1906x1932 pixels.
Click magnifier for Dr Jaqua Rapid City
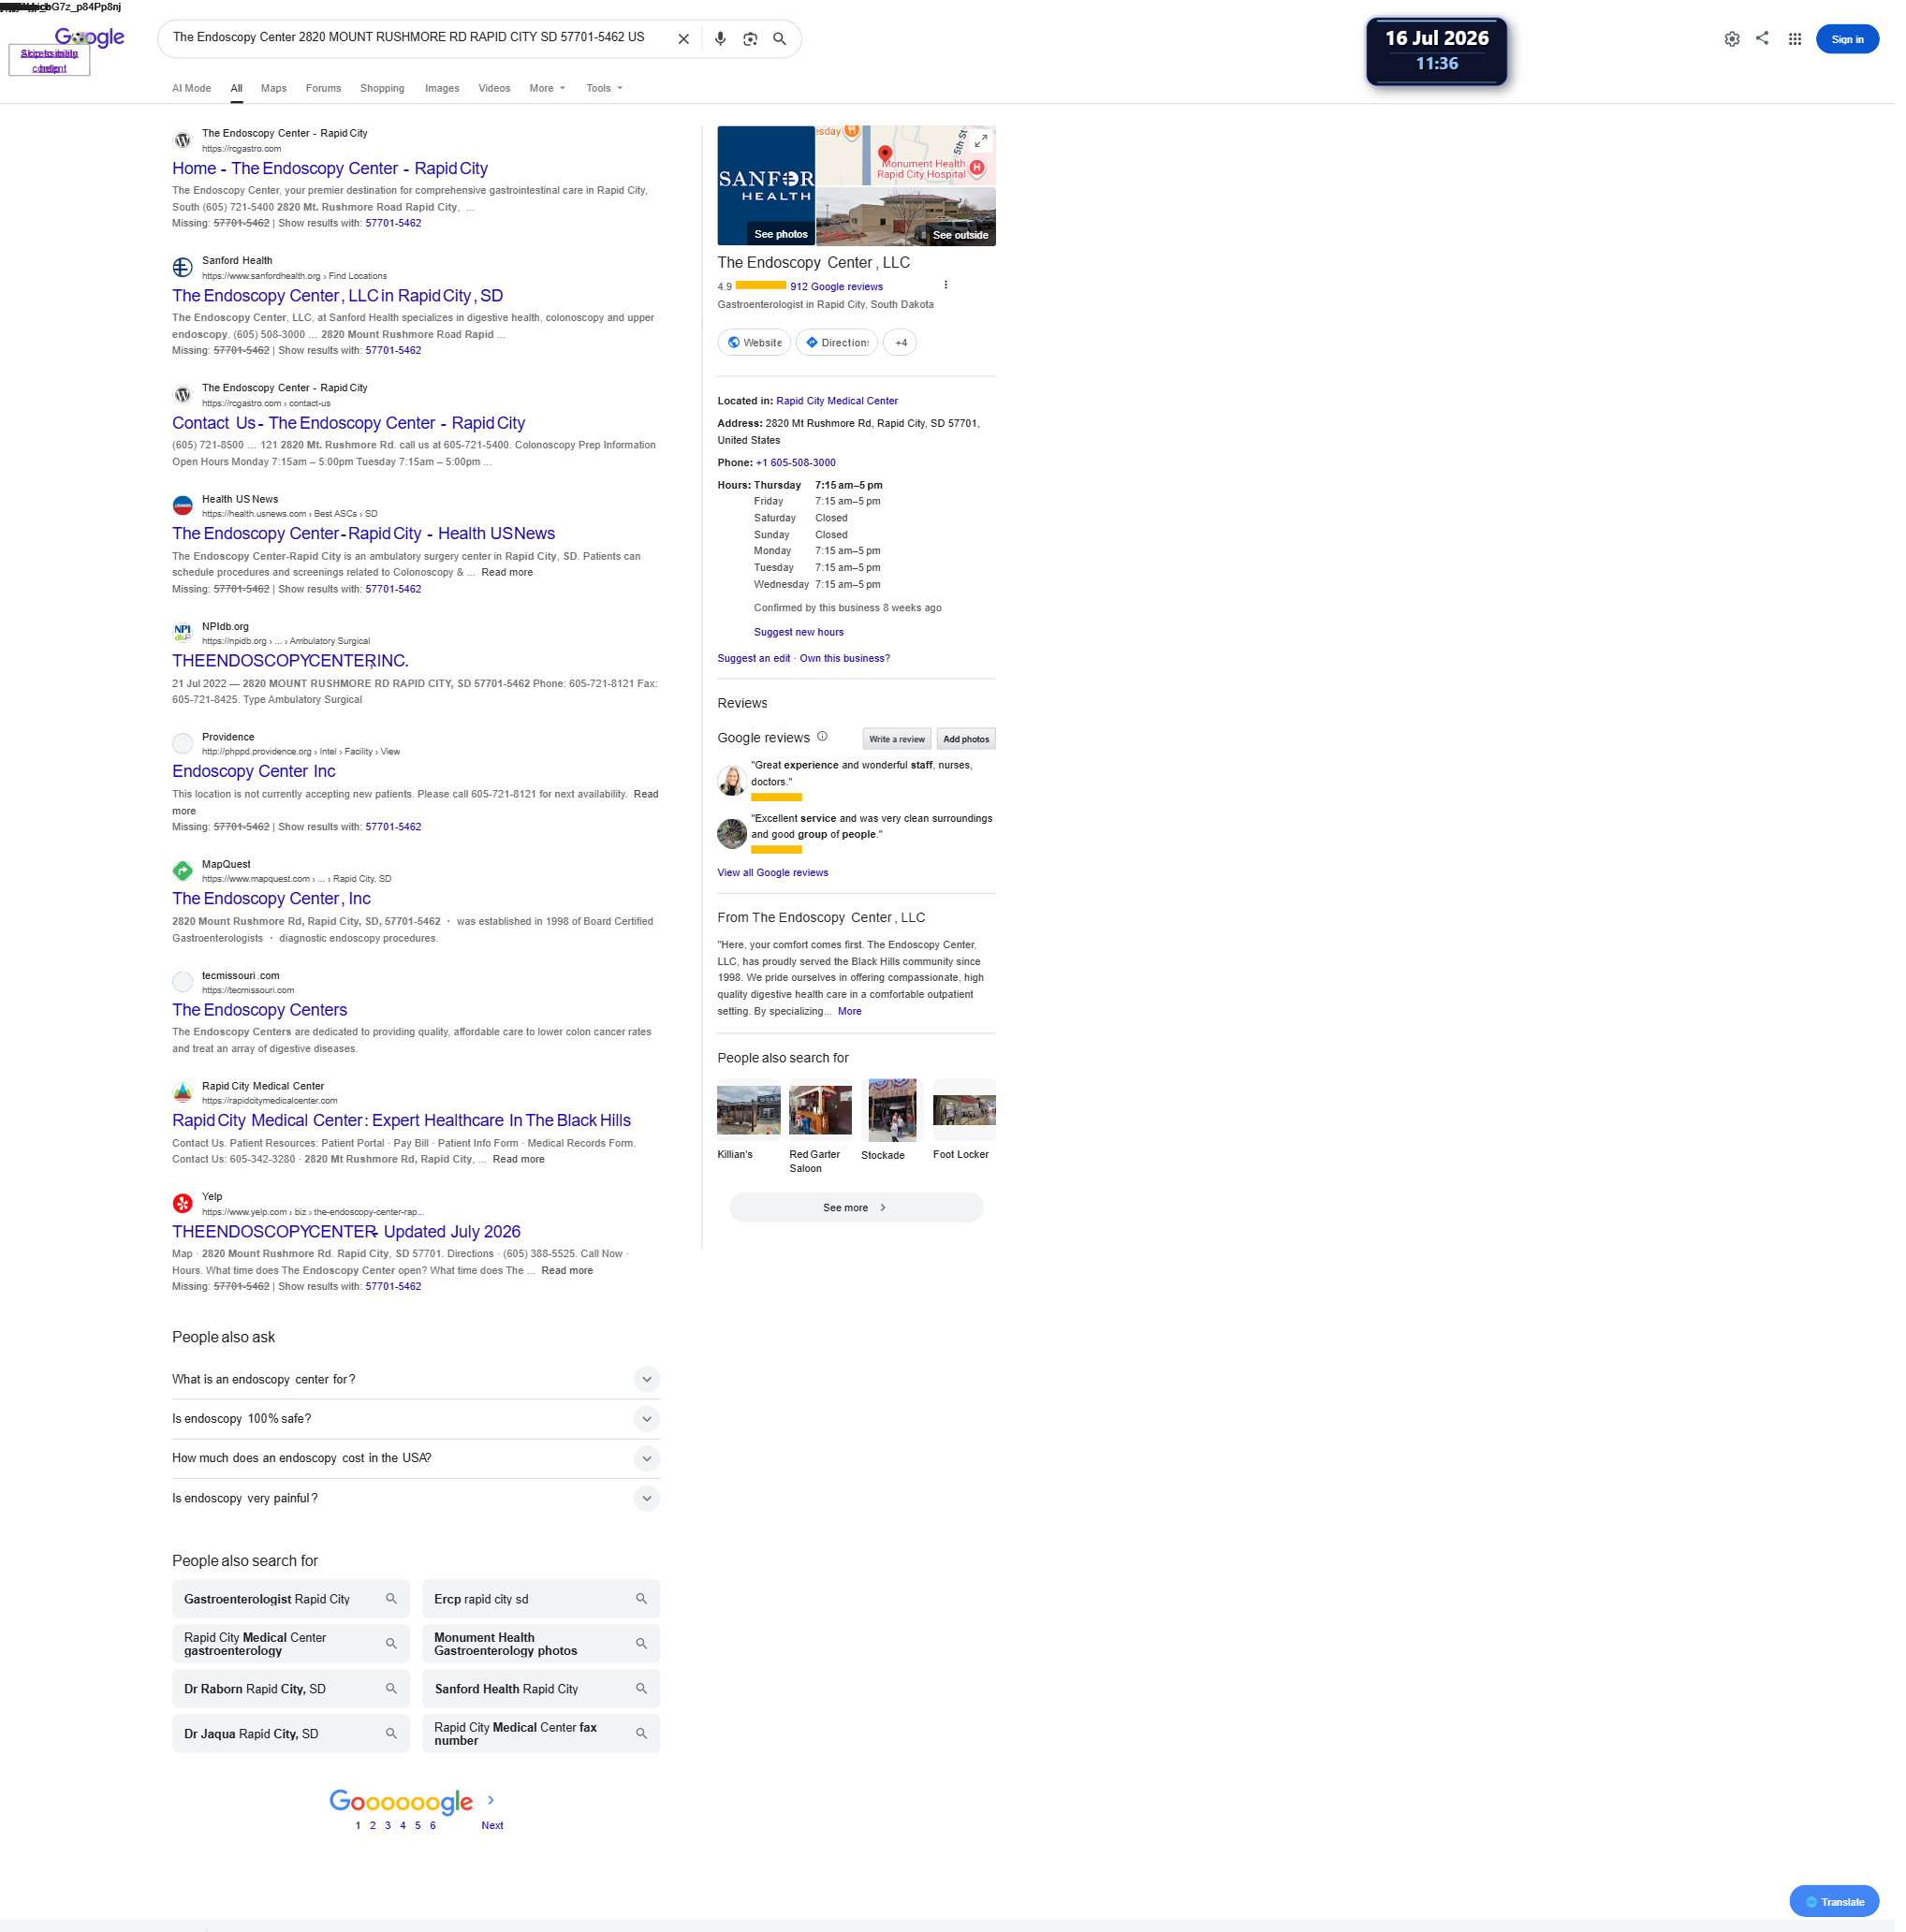[391, 1734]
